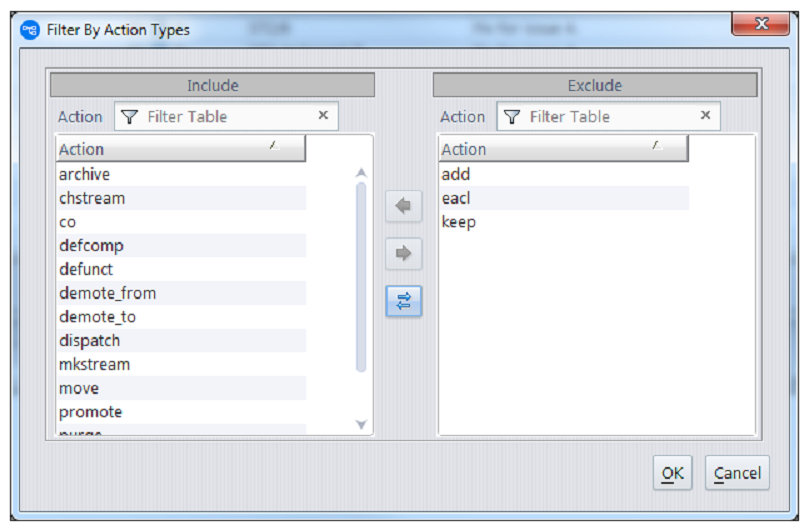Select demote_from in the Include list

107,293
